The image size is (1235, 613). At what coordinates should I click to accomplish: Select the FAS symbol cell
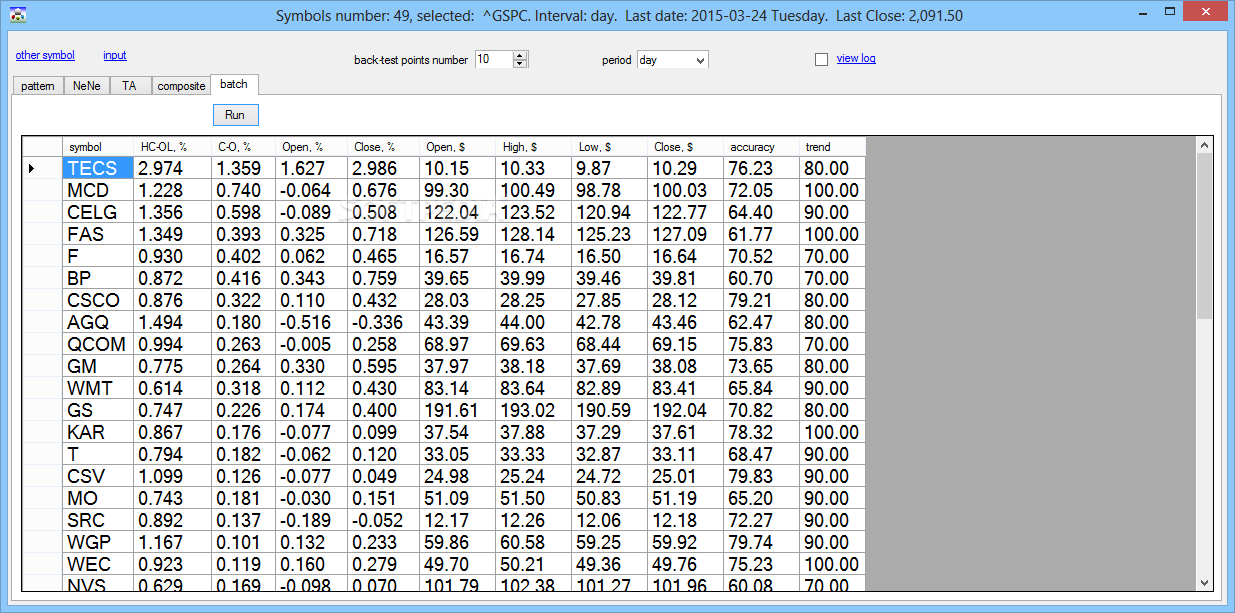(x=98, y=235)
